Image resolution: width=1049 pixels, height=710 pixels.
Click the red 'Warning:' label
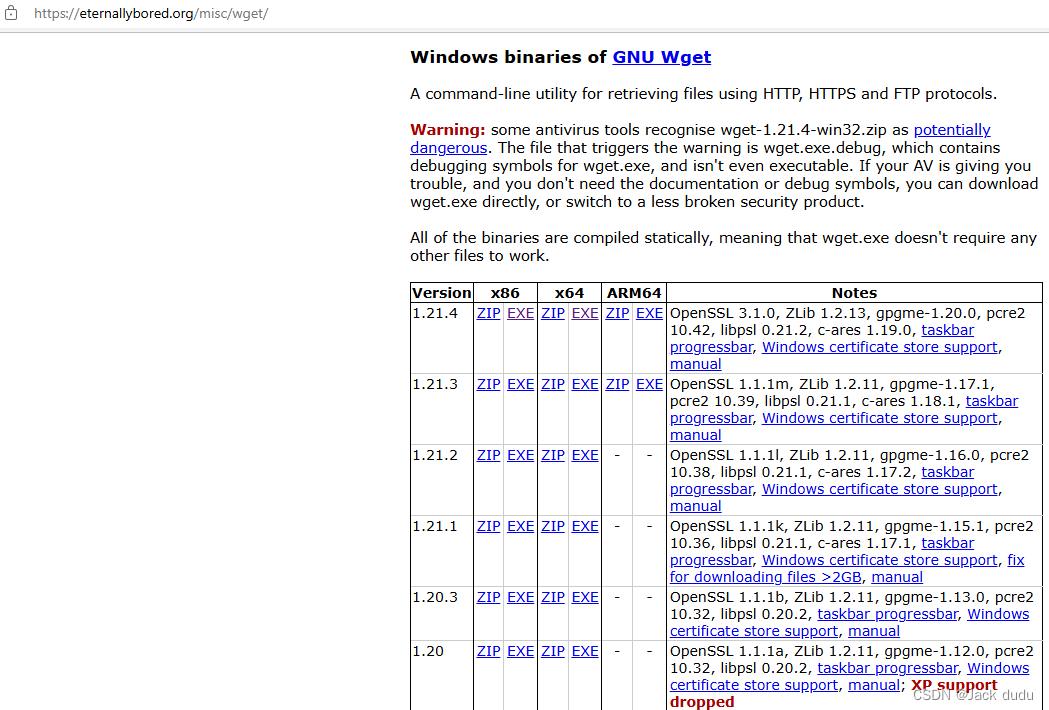pyautogui.click(x=448, y=130)
